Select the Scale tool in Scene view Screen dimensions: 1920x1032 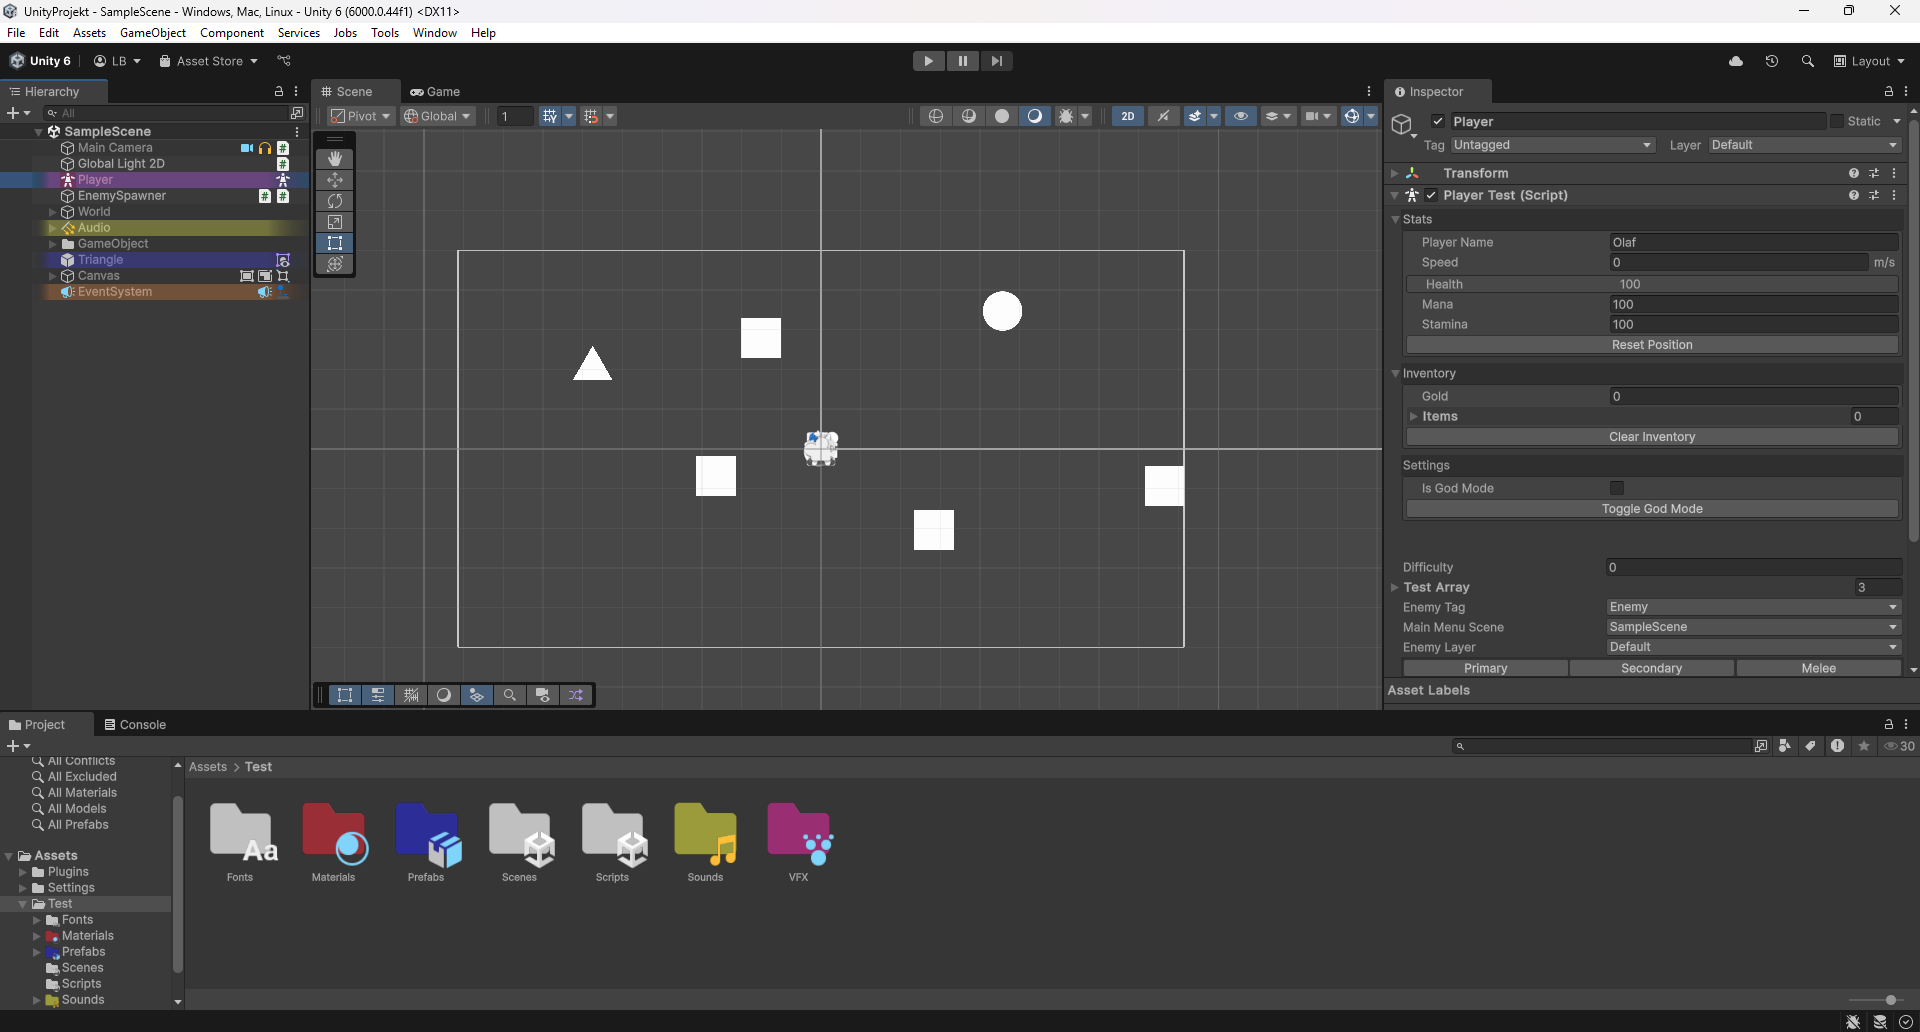tap(335, 222)
